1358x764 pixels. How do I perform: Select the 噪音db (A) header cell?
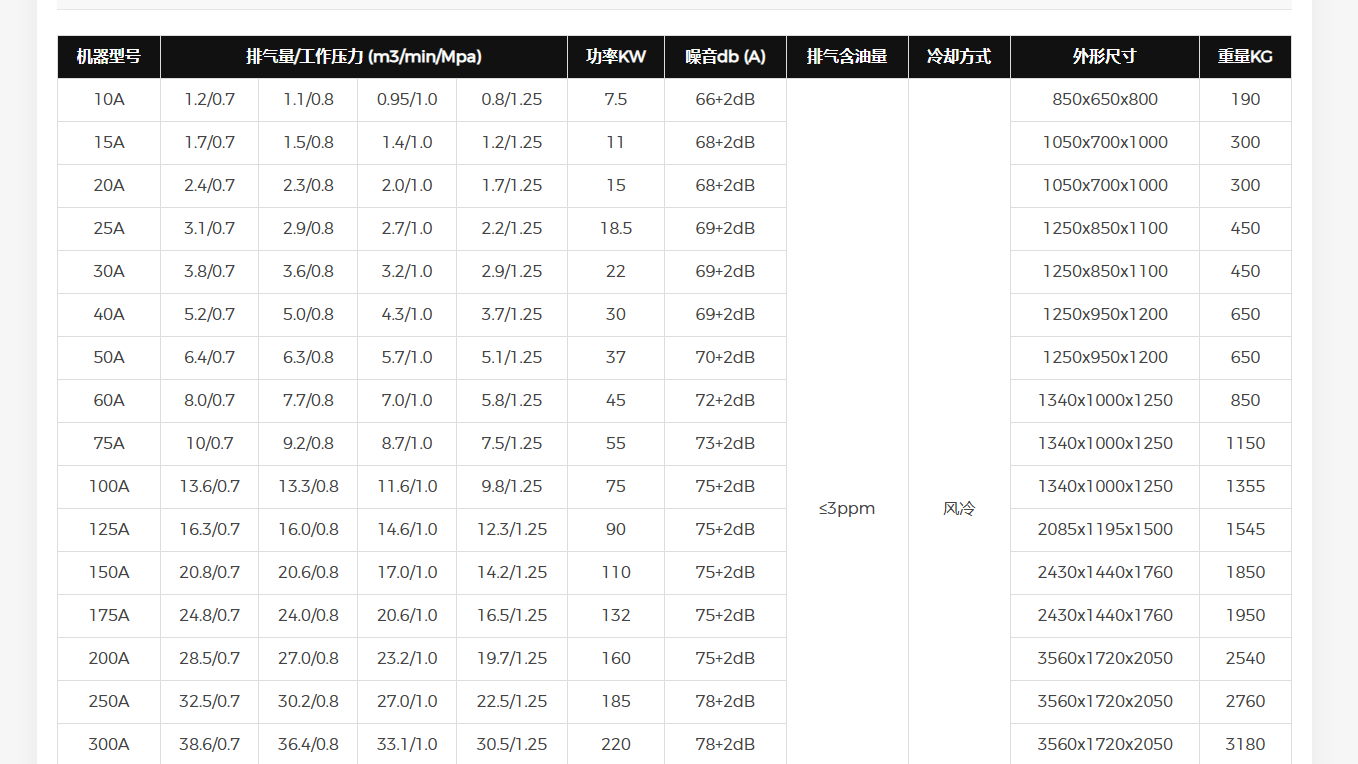coord(725,57)
